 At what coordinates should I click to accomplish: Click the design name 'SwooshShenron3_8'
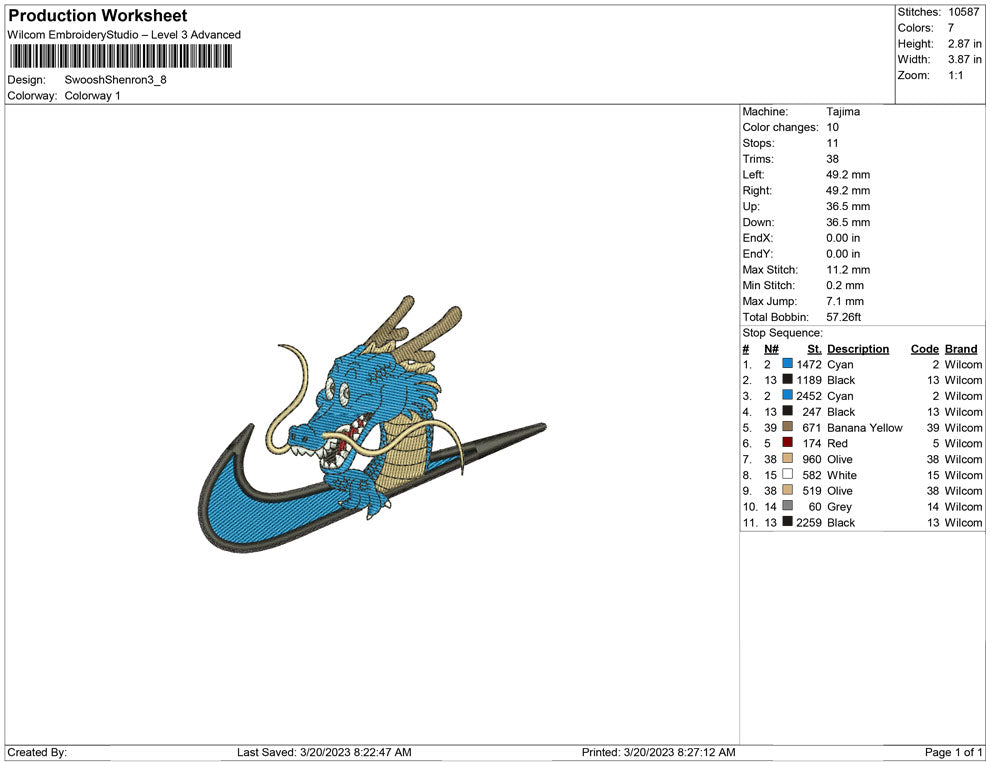coord(116,80)
